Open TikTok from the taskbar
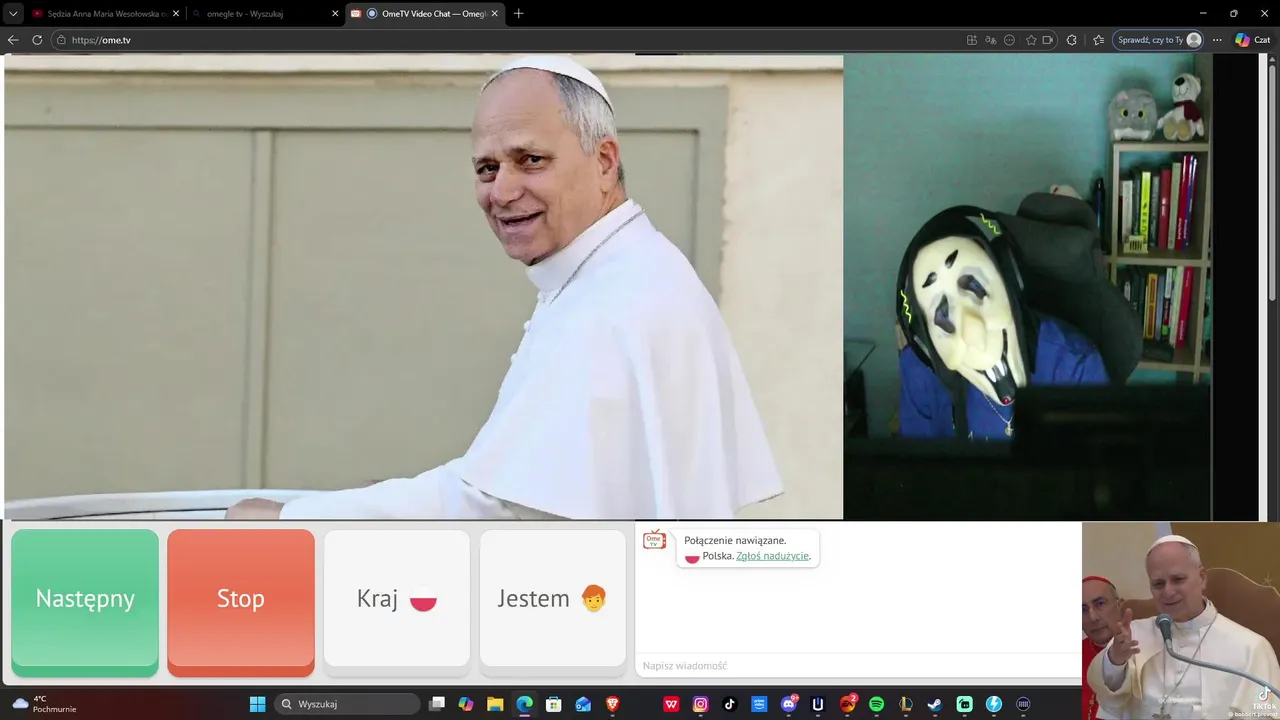 coord(730,704)
